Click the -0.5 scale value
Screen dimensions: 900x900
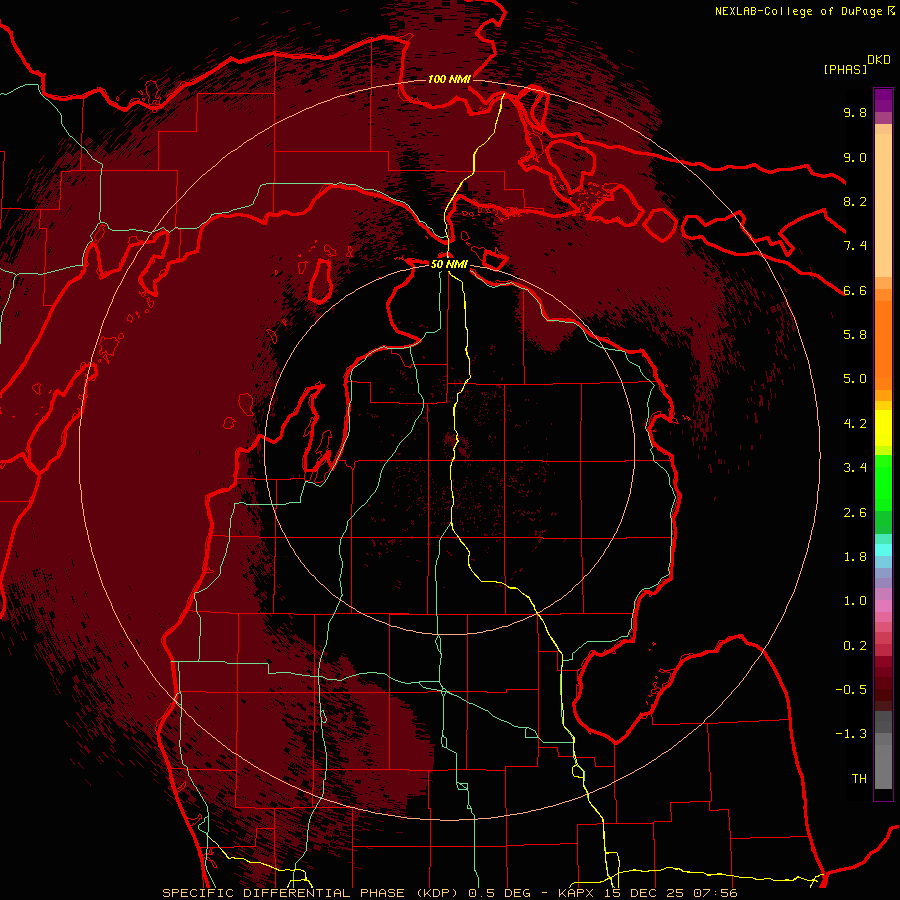[851, 690]
